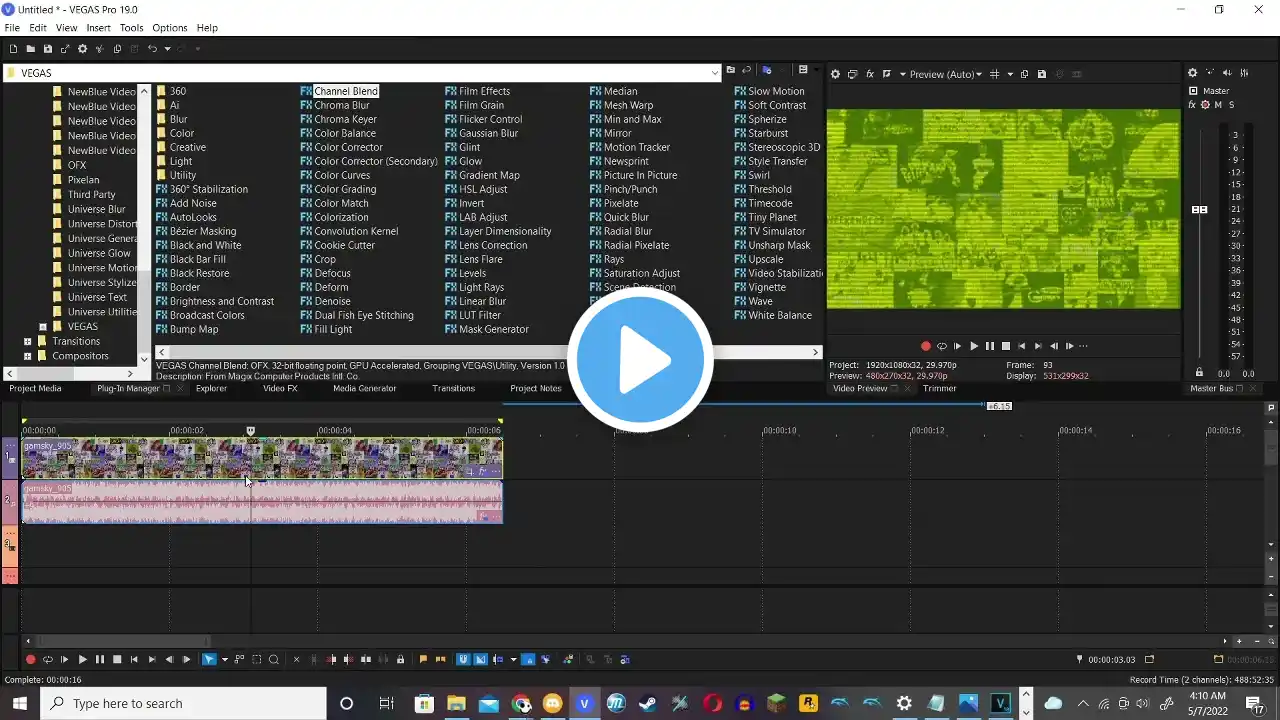1280x720 pixels.
Task: Open Project Video Properties gear above the preview
Action: (836, 74)
